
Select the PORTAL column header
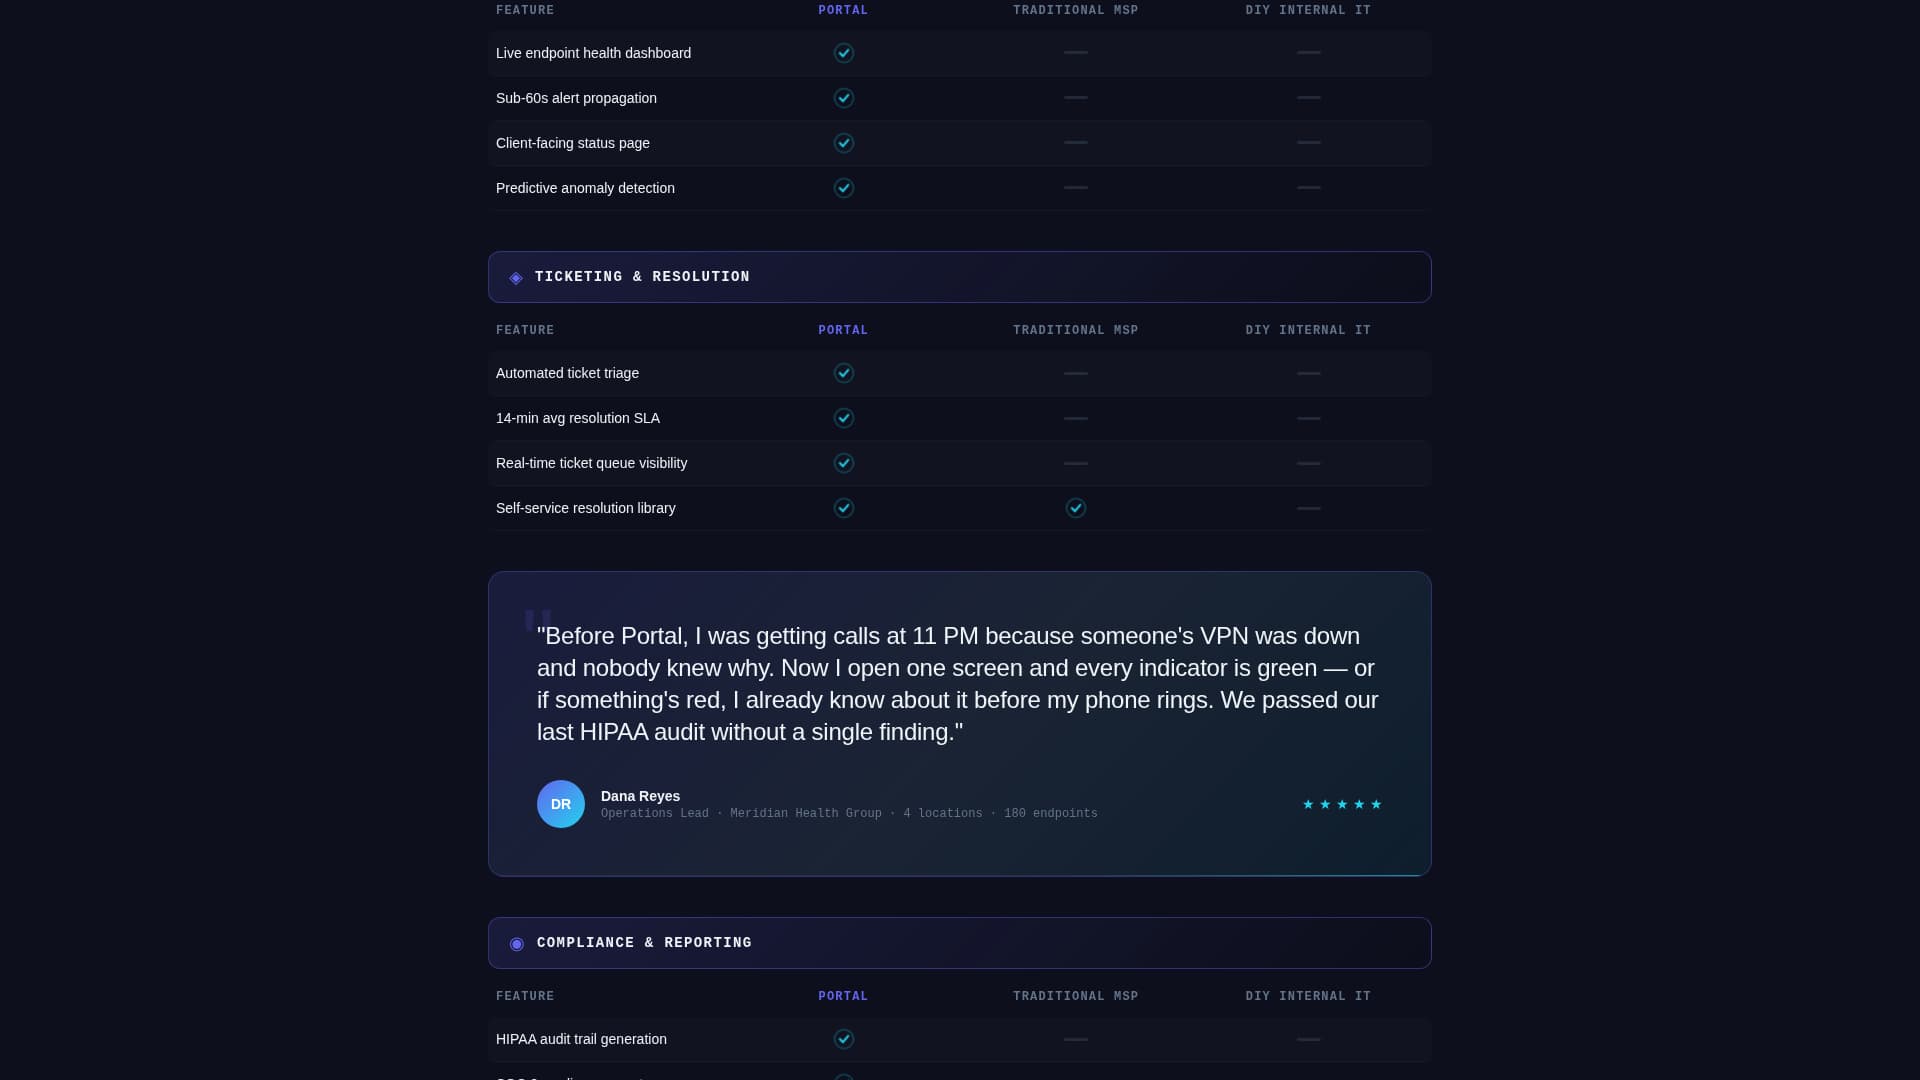click(x=843, y=330)
